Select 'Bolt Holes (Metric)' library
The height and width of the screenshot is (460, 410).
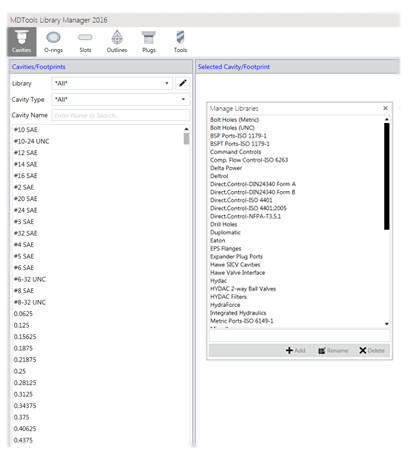pos(234,120)
